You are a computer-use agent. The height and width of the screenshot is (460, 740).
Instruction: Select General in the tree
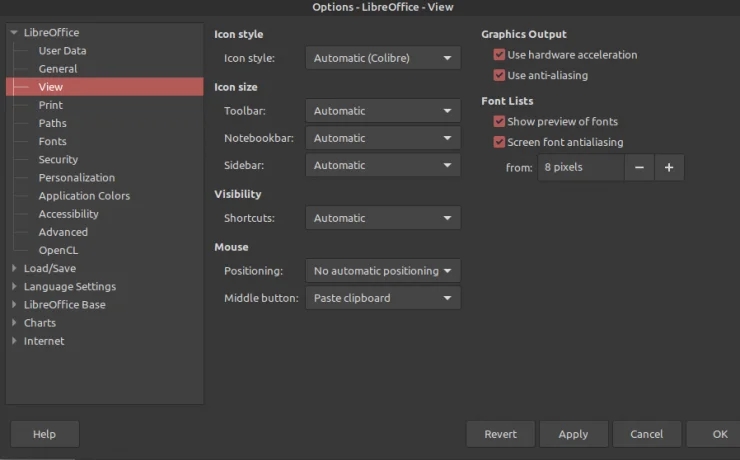pyautogui.click(x=58, y=69)
